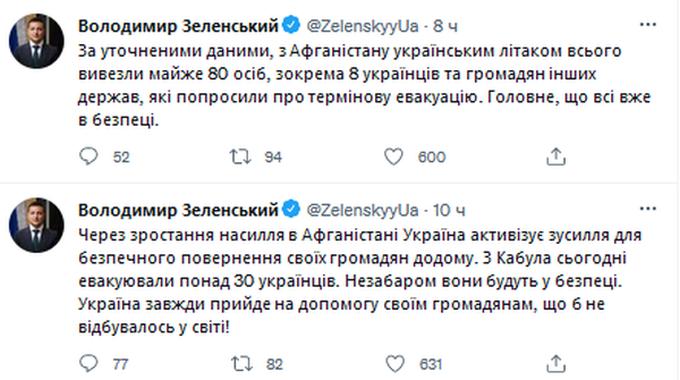
Task: Like the first tweet with 600 likes
Action: pyautogui.click(x=393, y=157)
